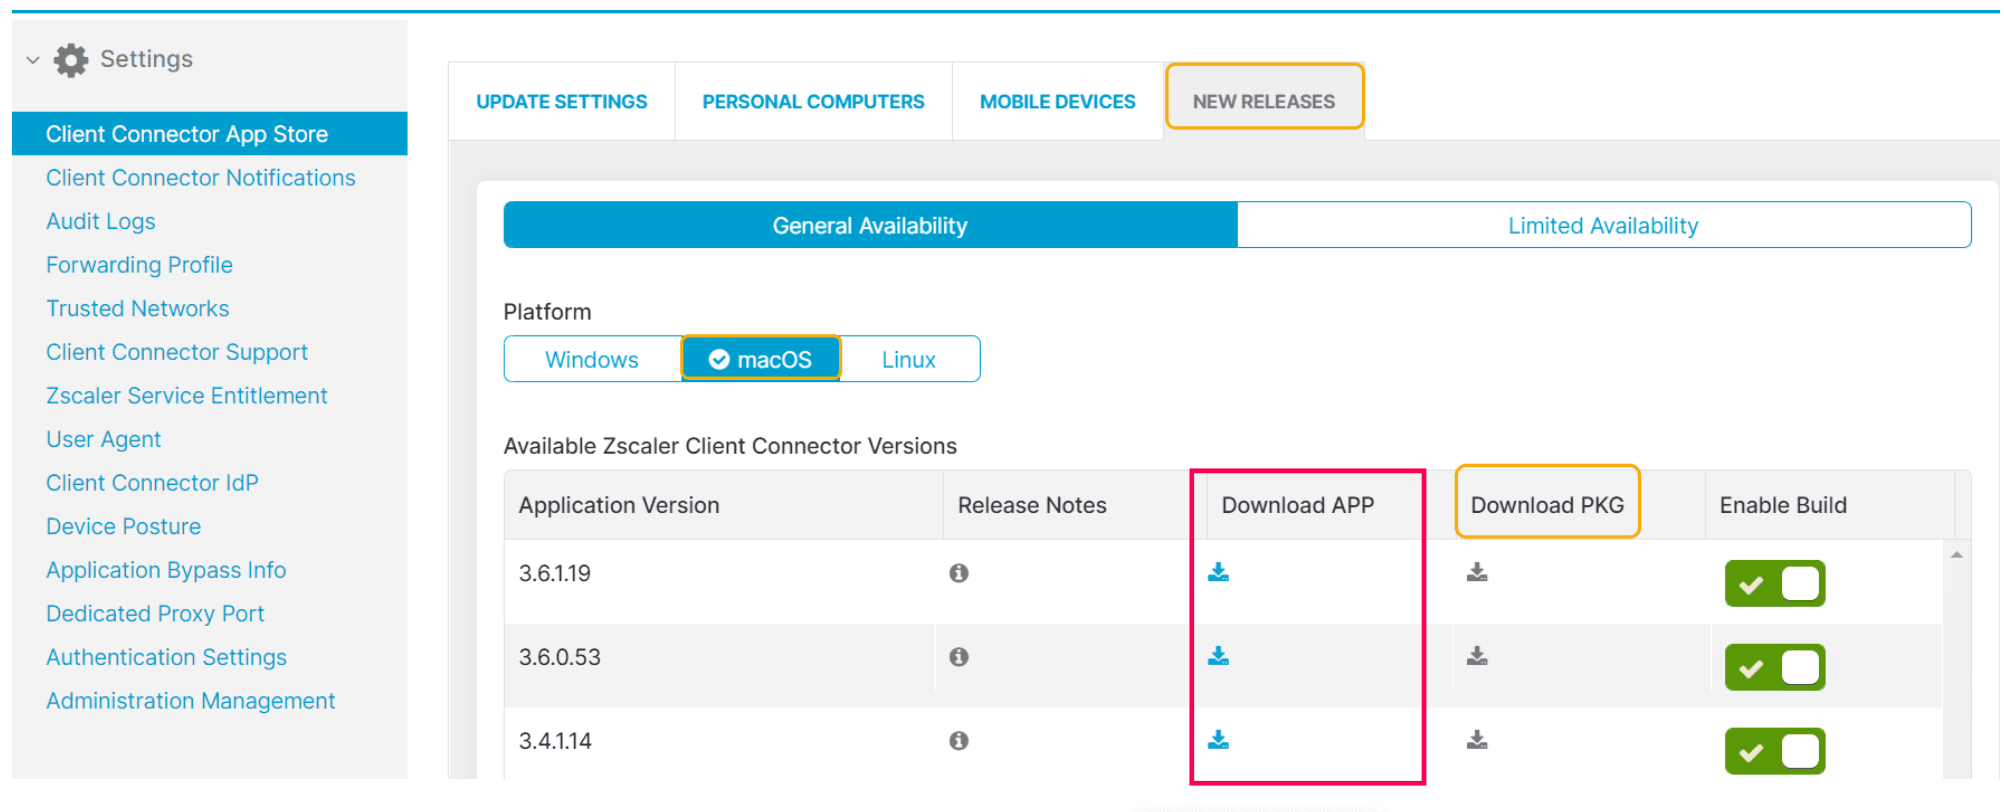Open the User Agent page

point(104,440)
